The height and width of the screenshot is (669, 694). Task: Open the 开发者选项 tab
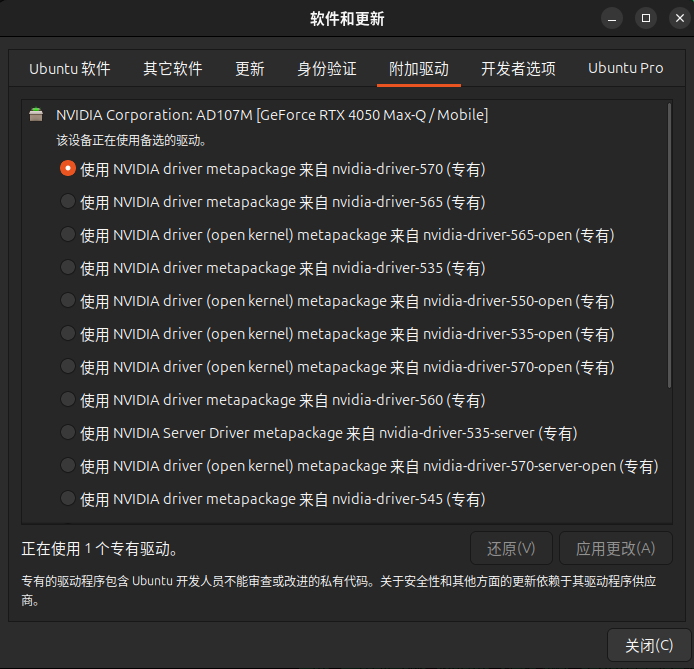coord(518,69)
